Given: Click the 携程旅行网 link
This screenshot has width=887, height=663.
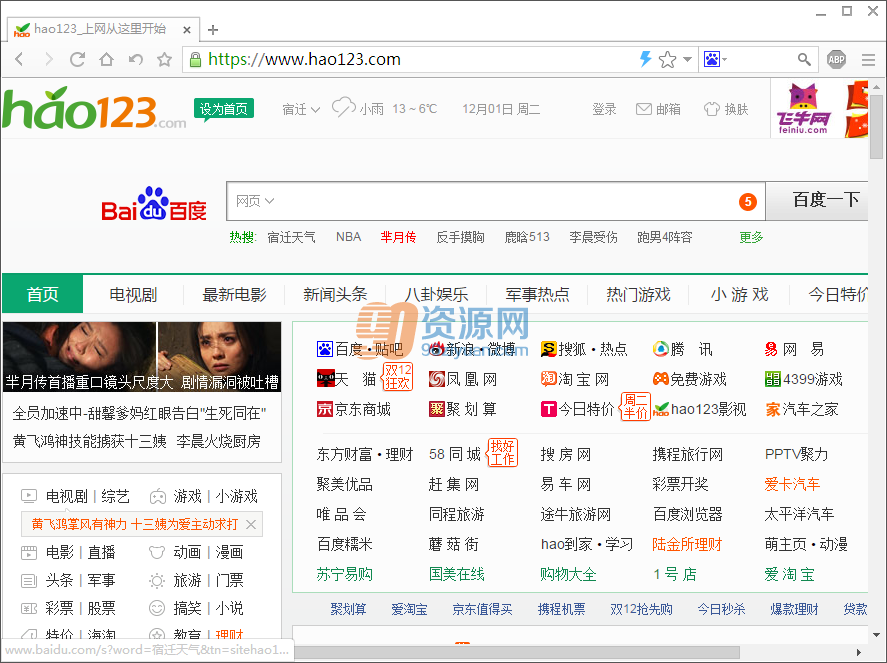Looking at the screenshot, I should pos(687,454).
